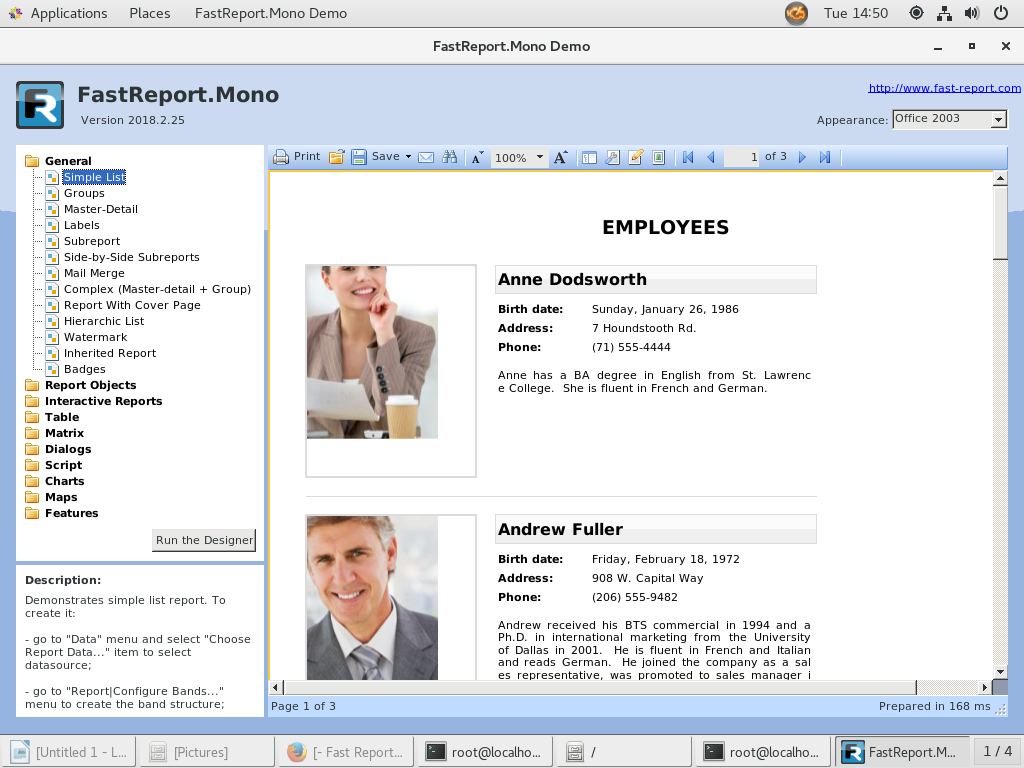Select Report With Cover Page
1024x768 pixels.
coord(132,305)
